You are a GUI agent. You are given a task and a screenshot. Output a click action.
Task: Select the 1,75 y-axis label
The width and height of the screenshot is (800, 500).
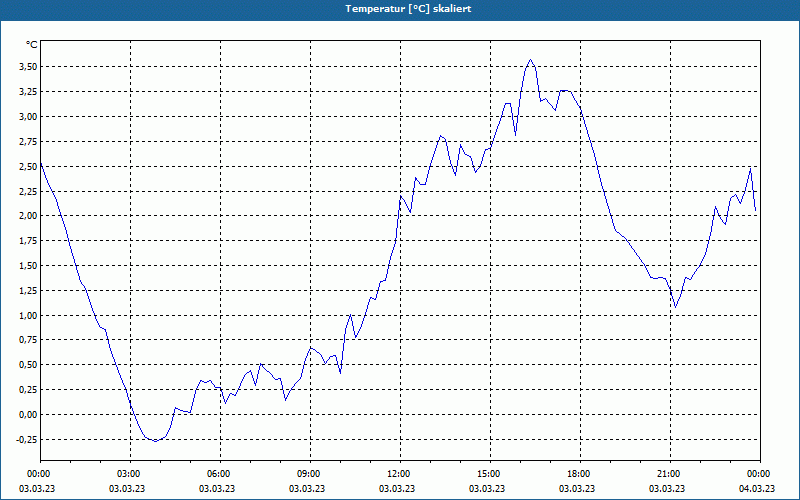click(x=28, y=241)
